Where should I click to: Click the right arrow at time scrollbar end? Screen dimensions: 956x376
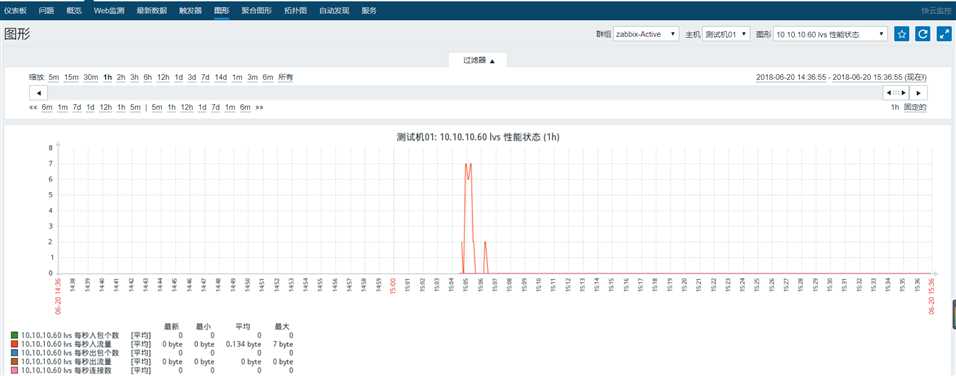click(x=918, y=93)
